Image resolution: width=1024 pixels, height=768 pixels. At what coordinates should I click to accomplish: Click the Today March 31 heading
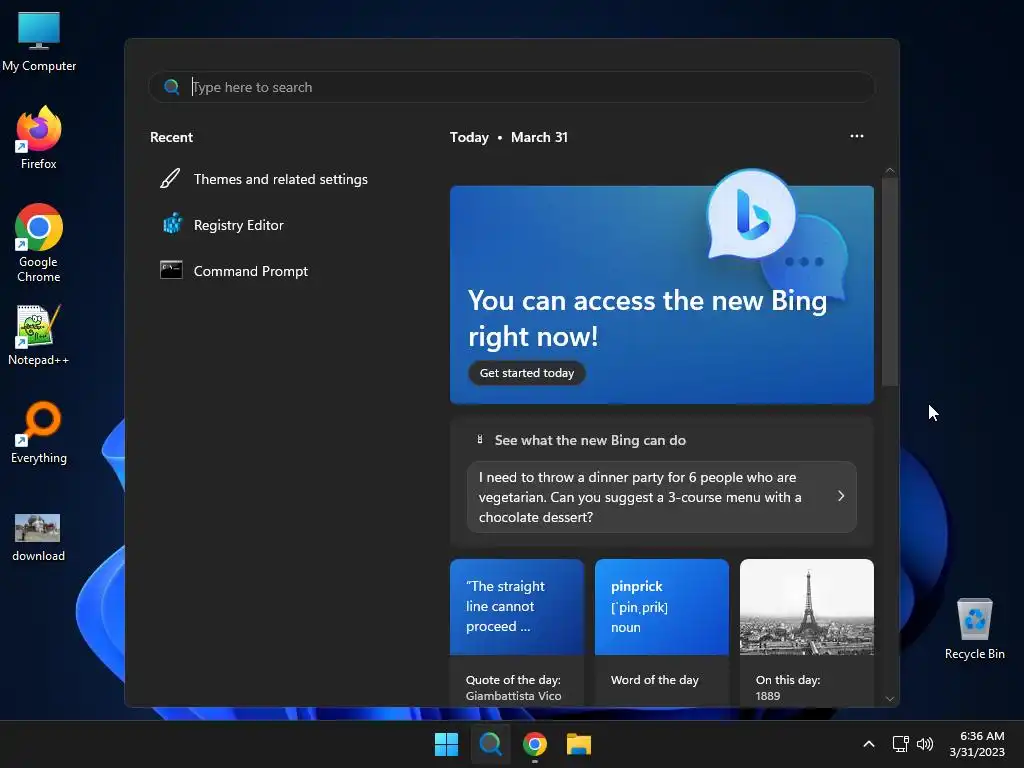point(509,137)
